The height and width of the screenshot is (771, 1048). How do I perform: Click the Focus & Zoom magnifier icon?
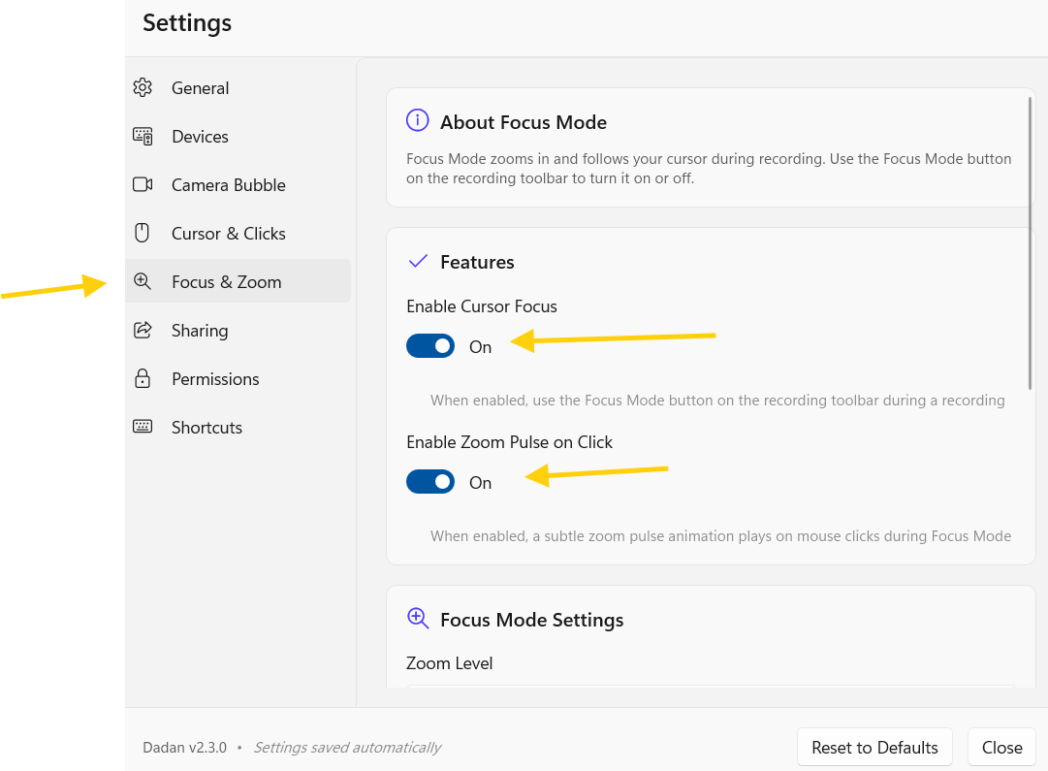[x=142, y=281]
